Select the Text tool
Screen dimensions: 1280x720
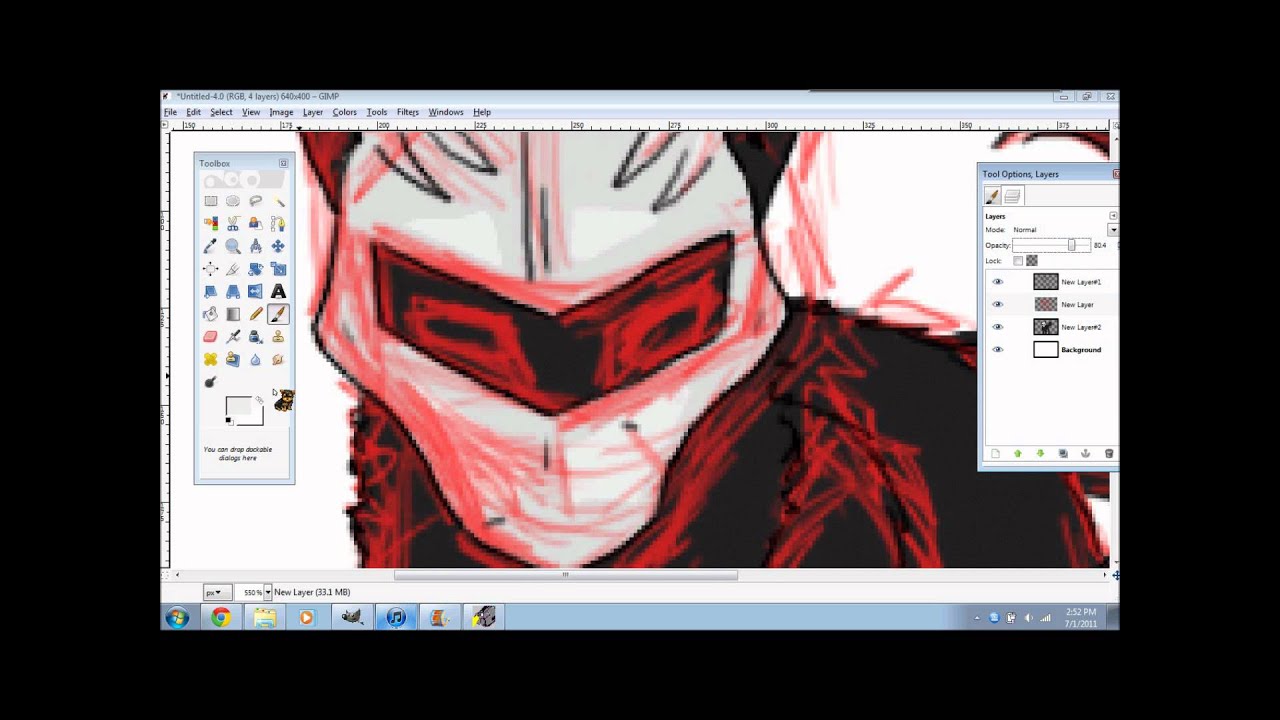[x=278, y=292]
